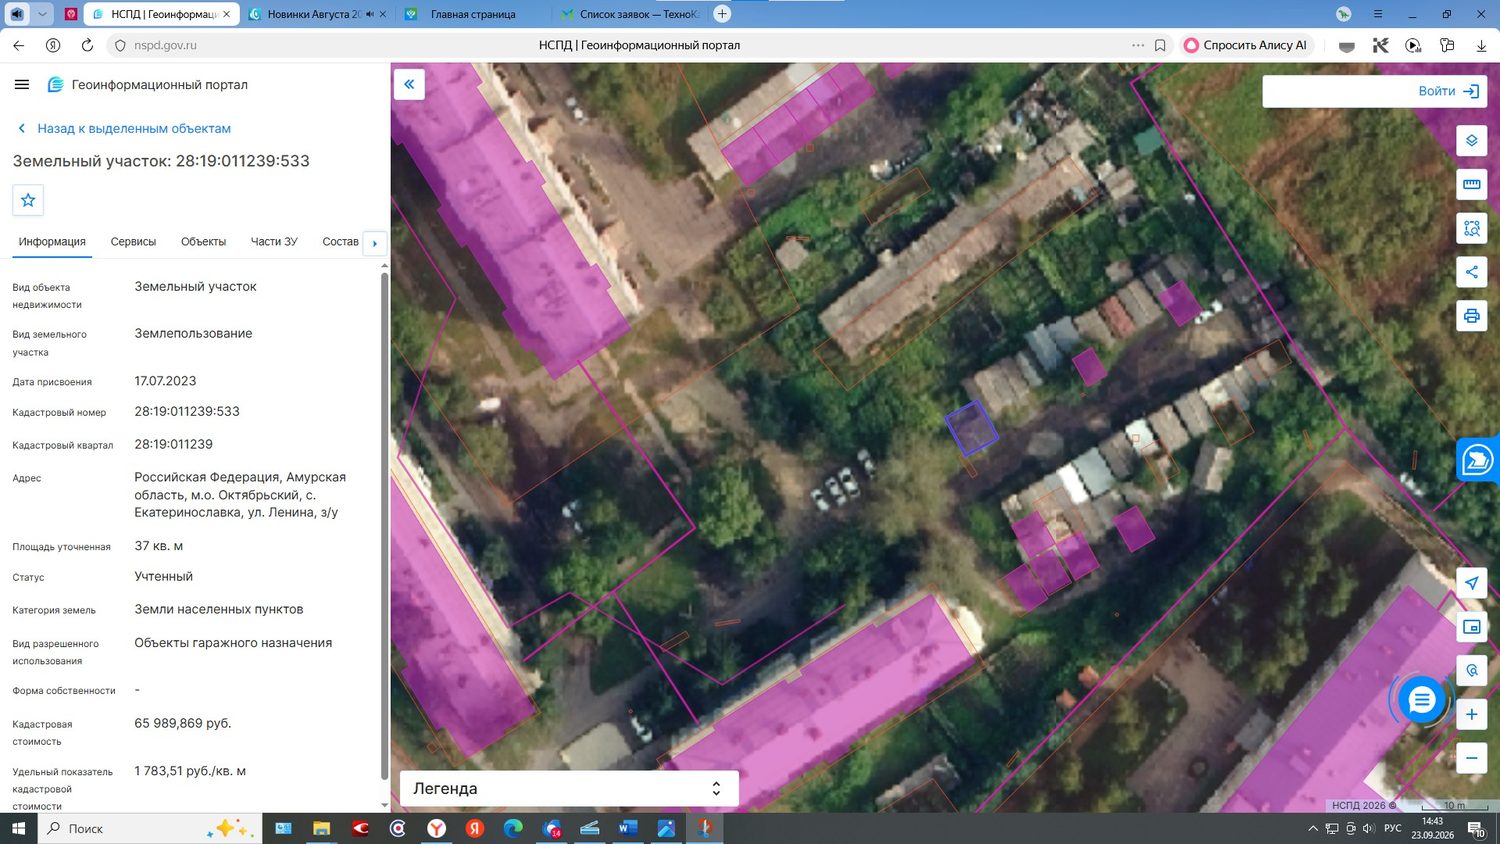Open browser downloads icon
This screenshot has height=844, width=1500.
click(x=1481, y=45)
